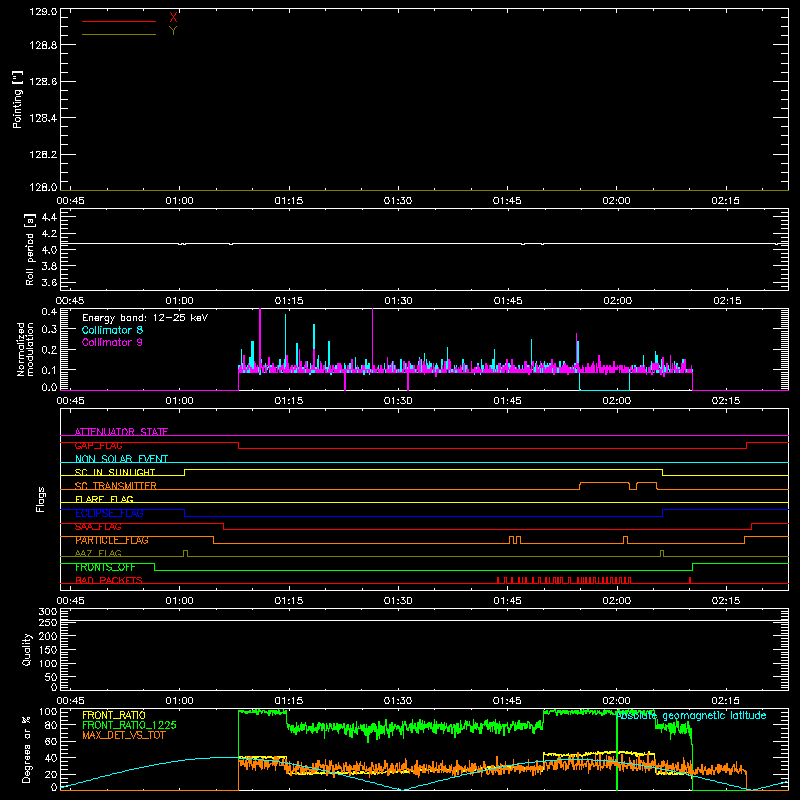
Task: Click the Pointing axis title
Action: [x=18, y=100]
